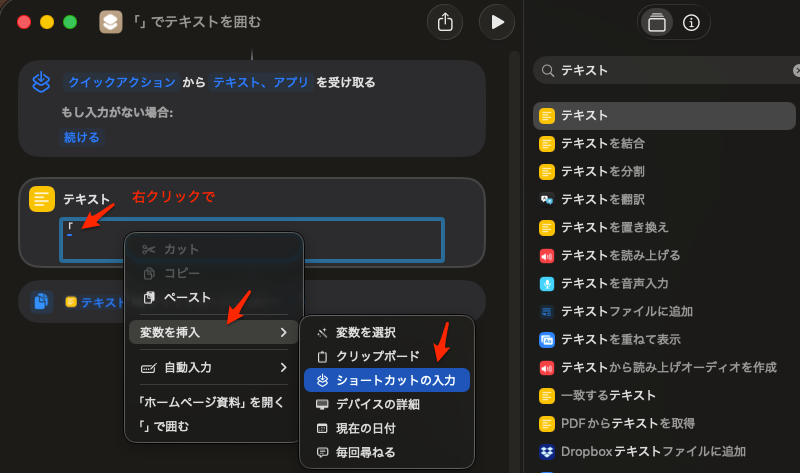Click the calendar icon beside 現在の日付
The width and height of the screenshot is (800, 473).
coord(322,429)
